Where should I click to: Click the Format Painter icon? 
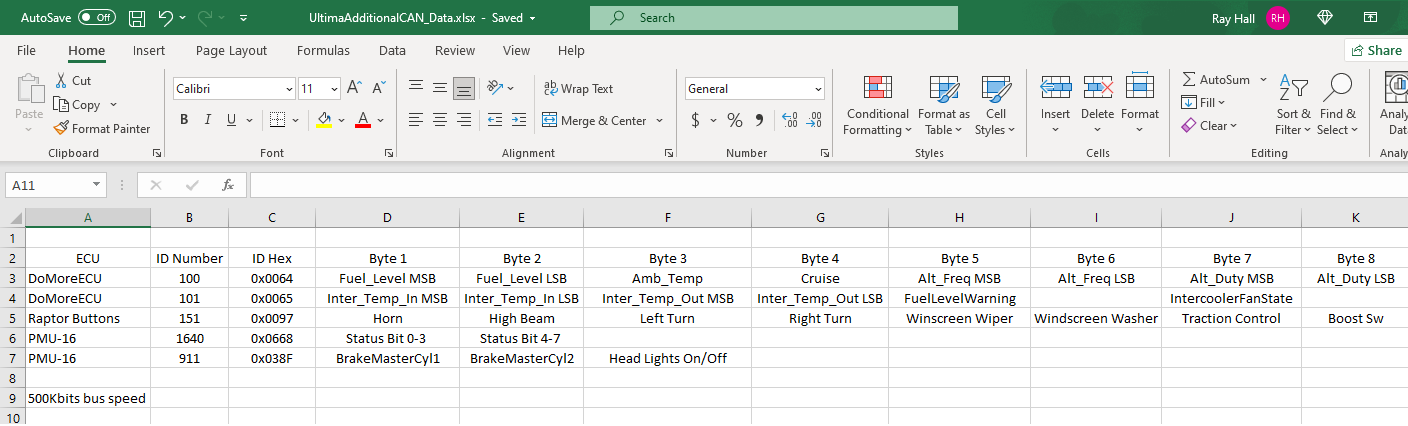click(x=61, y=128)
